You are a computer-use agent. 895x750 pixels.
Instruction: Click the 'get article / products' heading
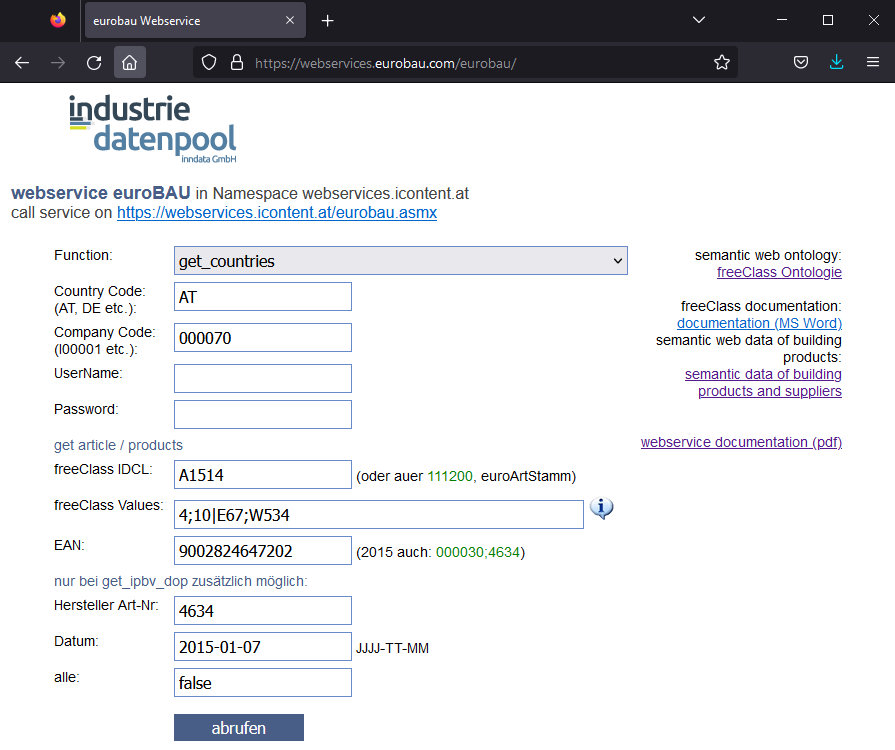118,445
